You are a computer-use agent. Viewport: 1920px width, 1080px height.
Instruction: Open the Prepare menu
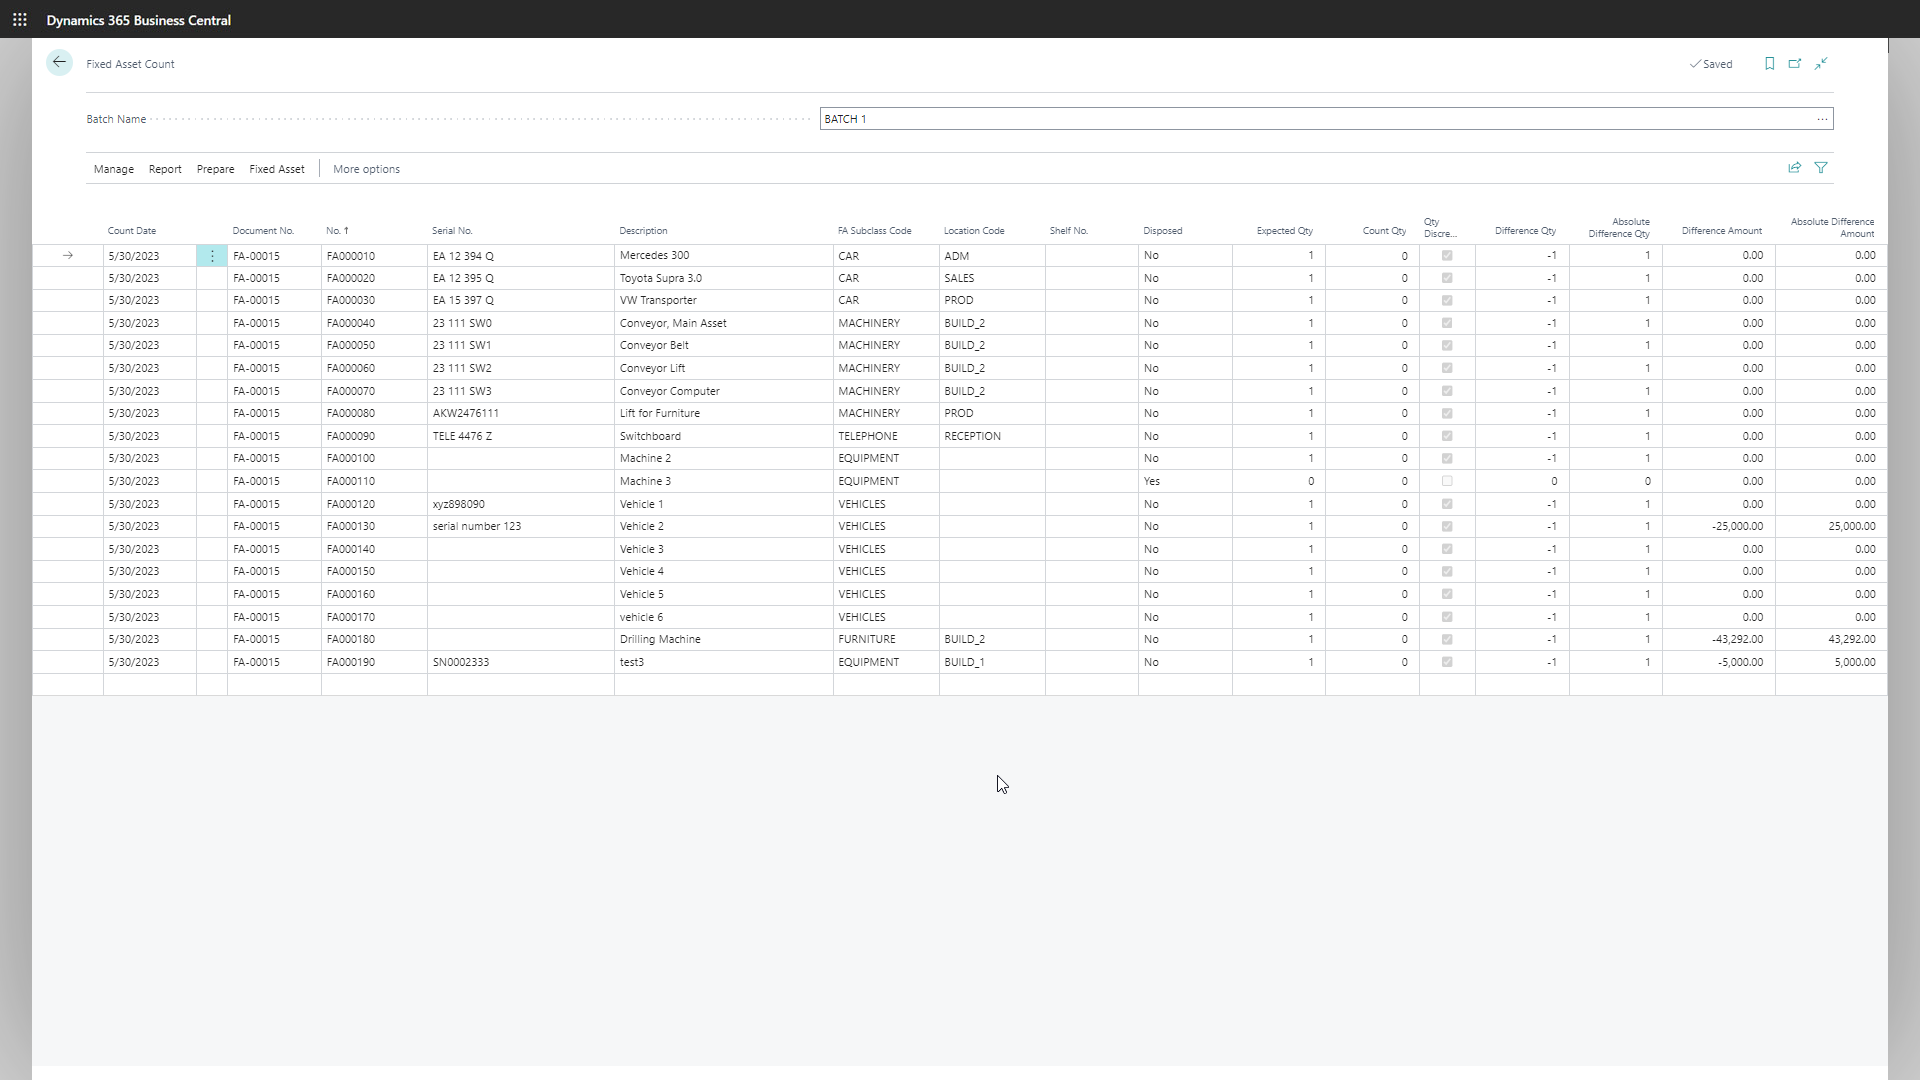[215, 169]
